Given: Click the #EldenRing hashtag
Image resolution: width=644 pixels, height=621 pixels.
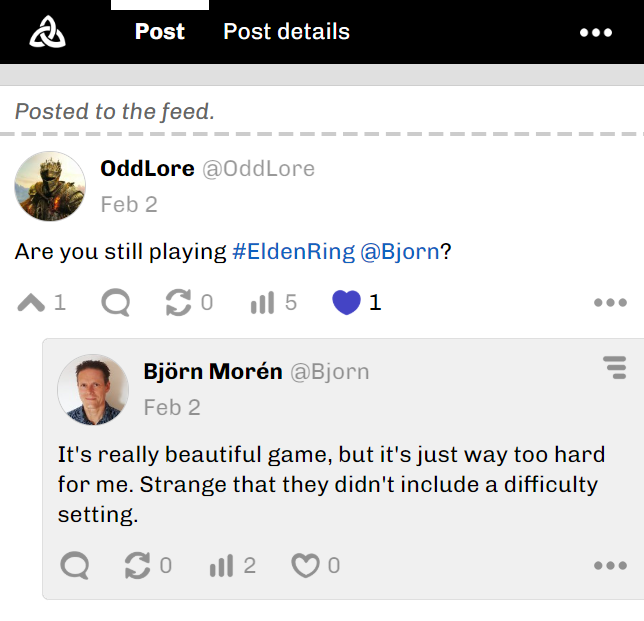Looking at the screenshot, I should point(293,251).
